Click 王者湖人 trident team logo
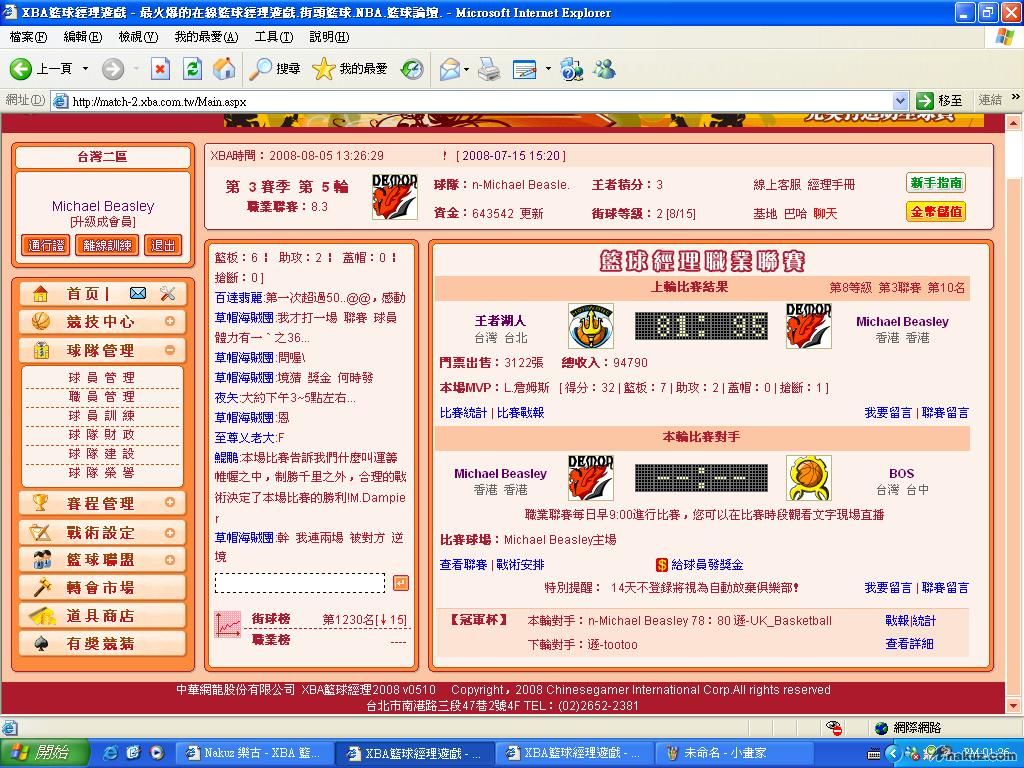This screenshot has height=768, width=1024. 591,326
